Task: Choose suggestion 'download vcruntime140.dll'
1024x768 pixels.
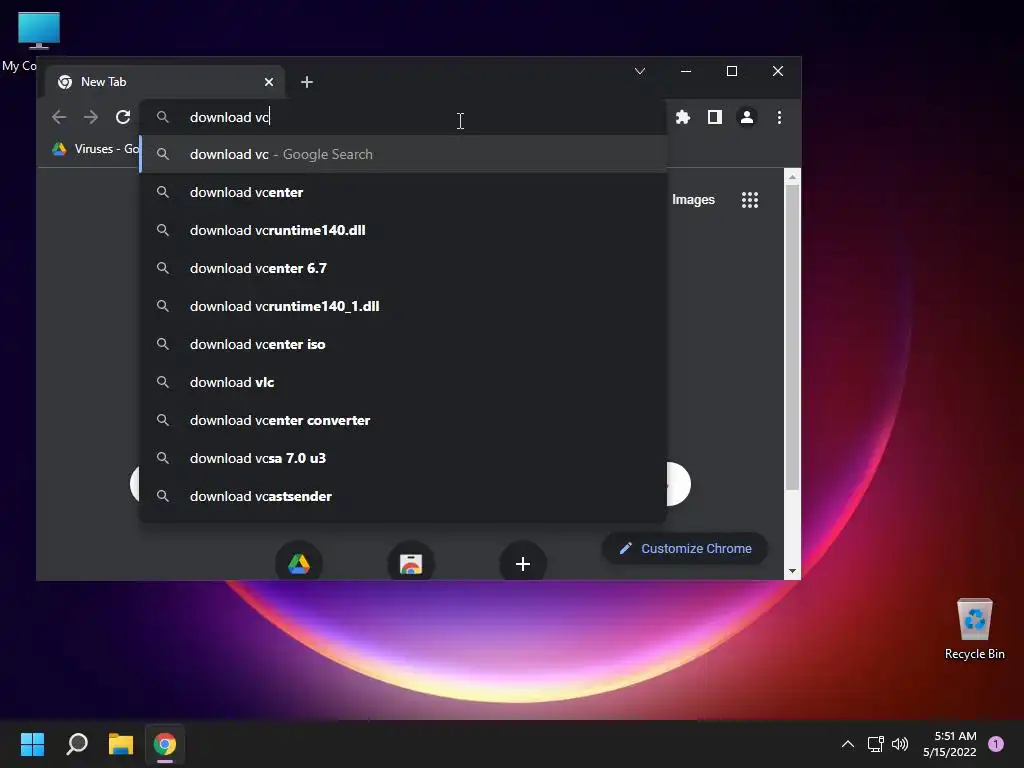Action: [404, 231]
